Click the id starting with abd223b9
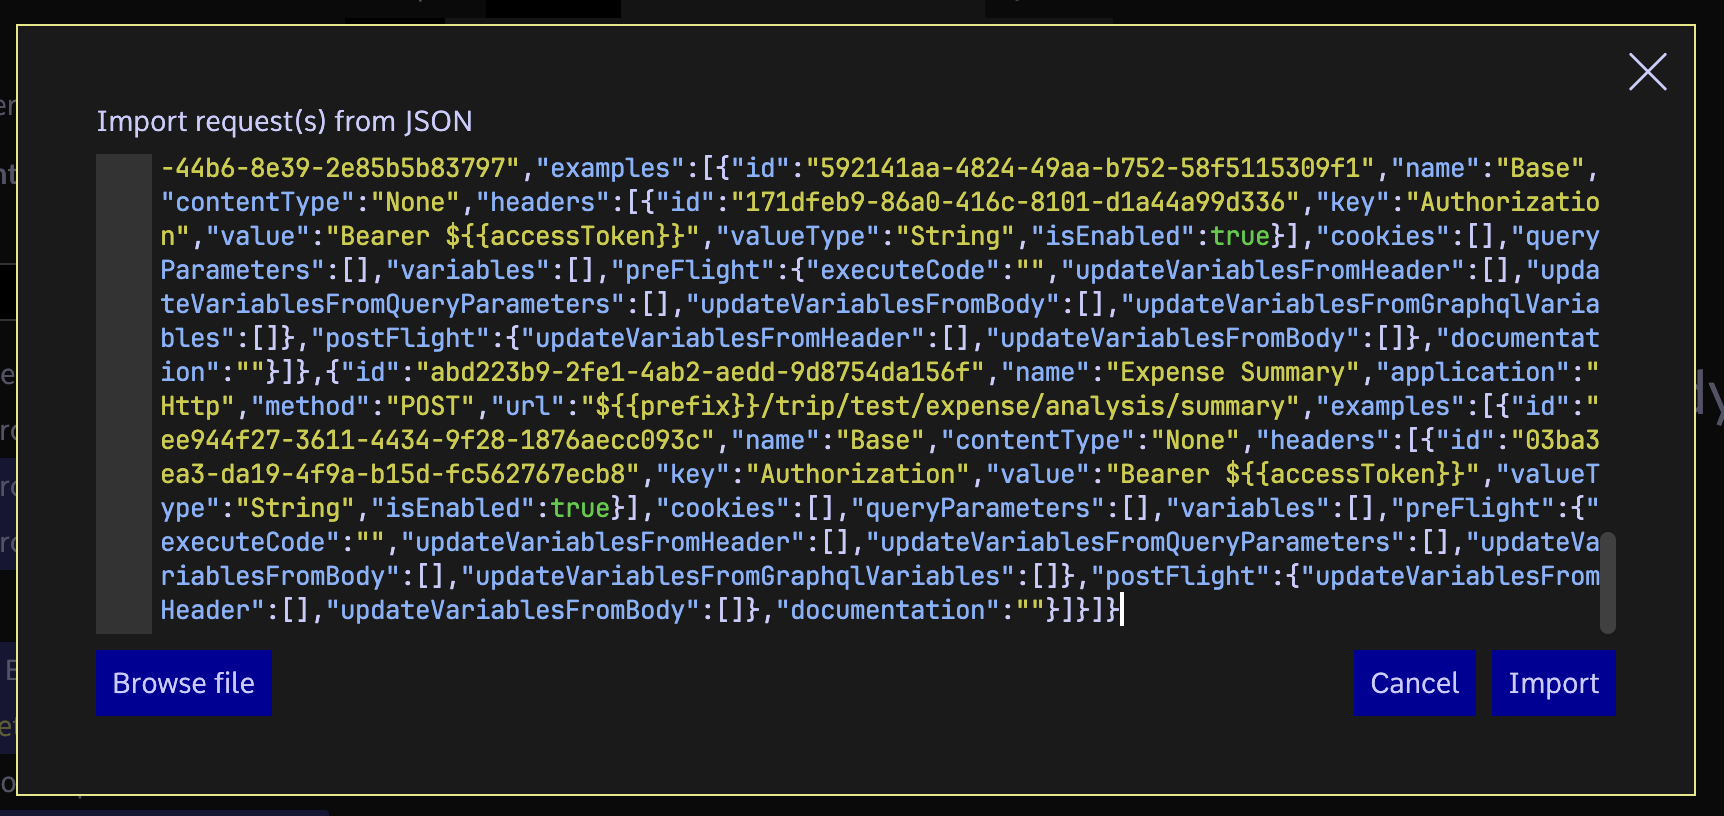 (699, 373)
